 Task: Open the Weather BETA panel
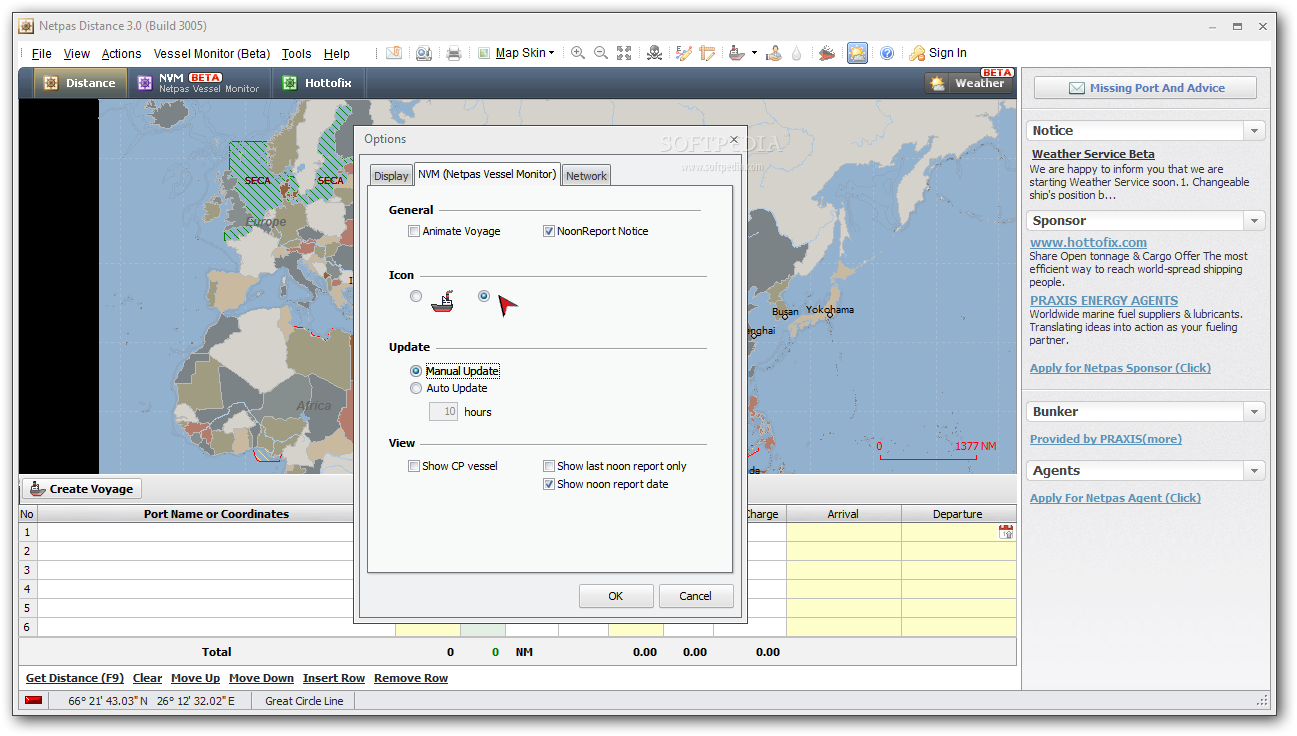click(968, 83)
